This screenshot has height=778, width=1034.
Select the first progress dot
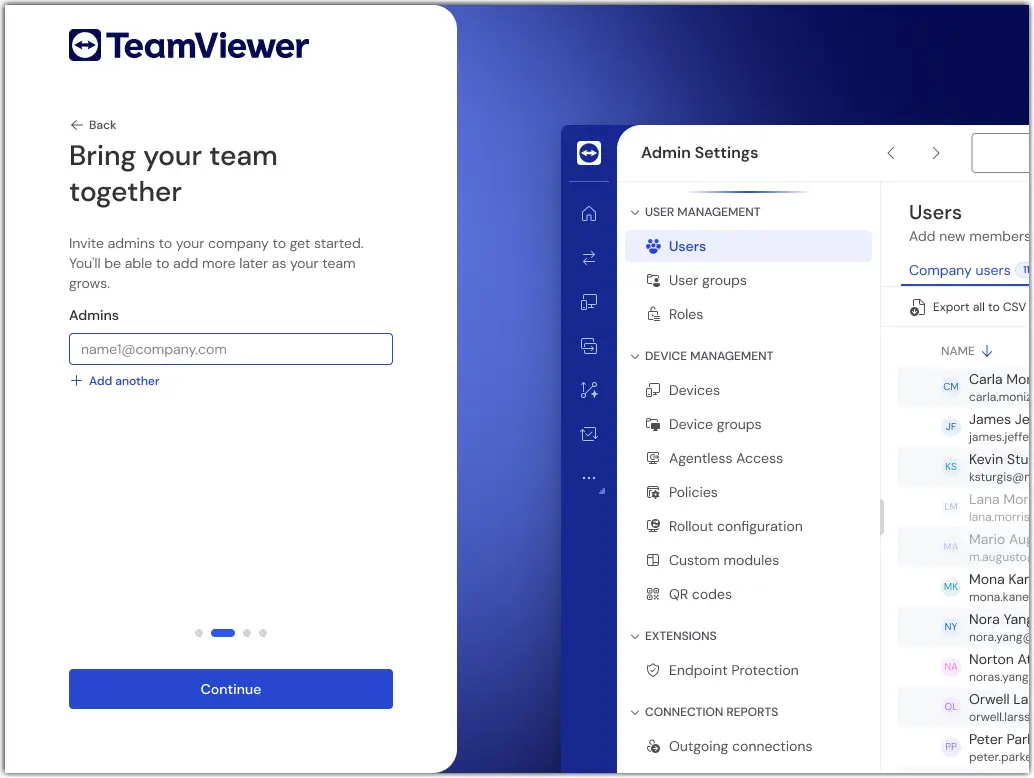point(199,633)
